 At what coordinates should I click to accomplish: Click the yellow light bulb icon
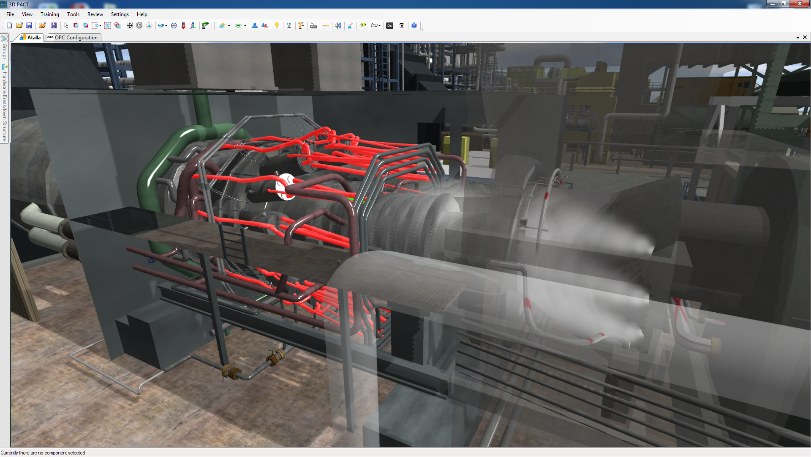click(276, 25)
